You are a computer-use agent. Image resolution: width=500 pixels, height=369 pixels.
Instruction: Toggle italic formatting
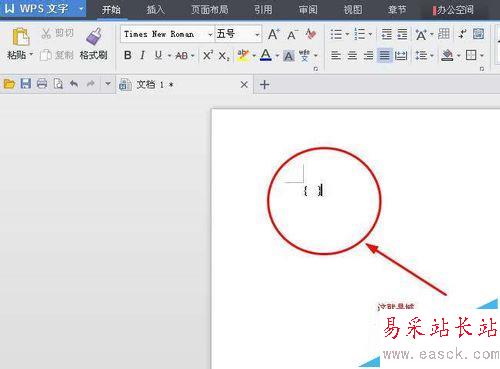143,55
